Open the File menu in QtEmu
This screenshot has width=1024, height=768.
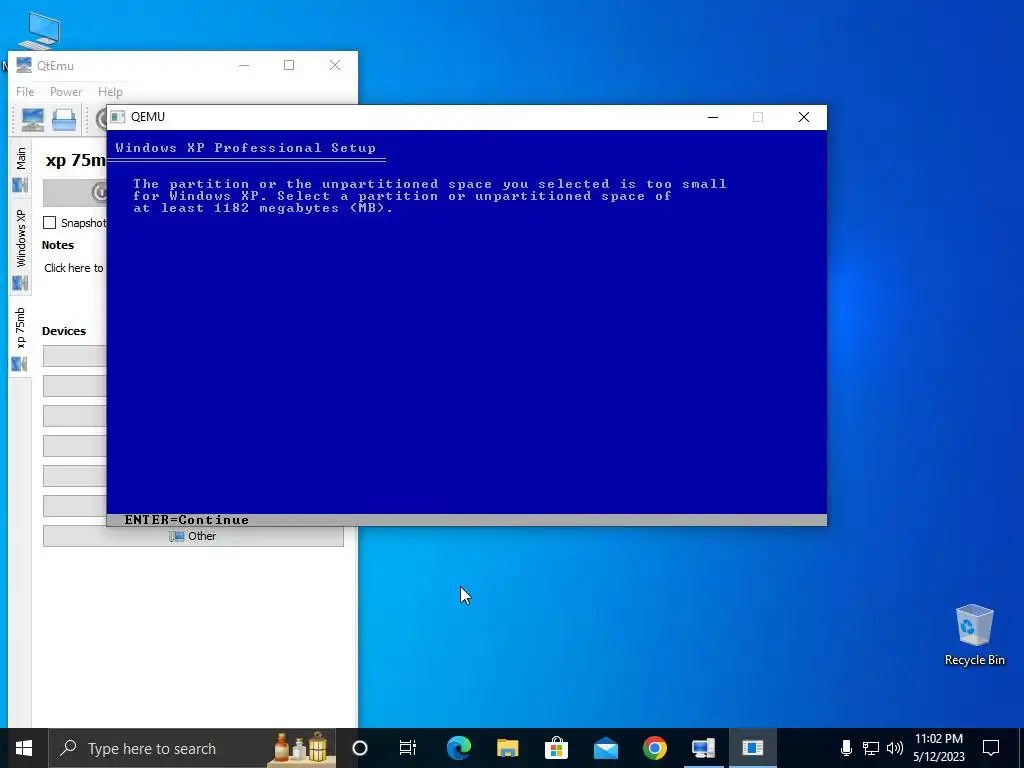click(x=25, y=91)
